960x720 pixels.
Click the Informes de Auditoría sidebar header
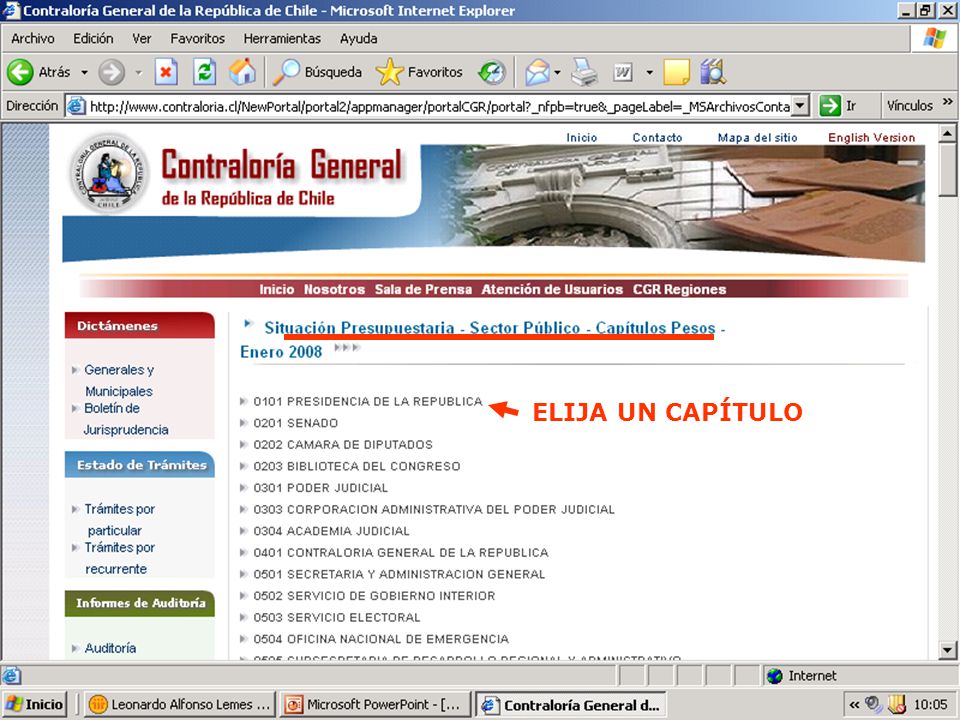(140, 603)
